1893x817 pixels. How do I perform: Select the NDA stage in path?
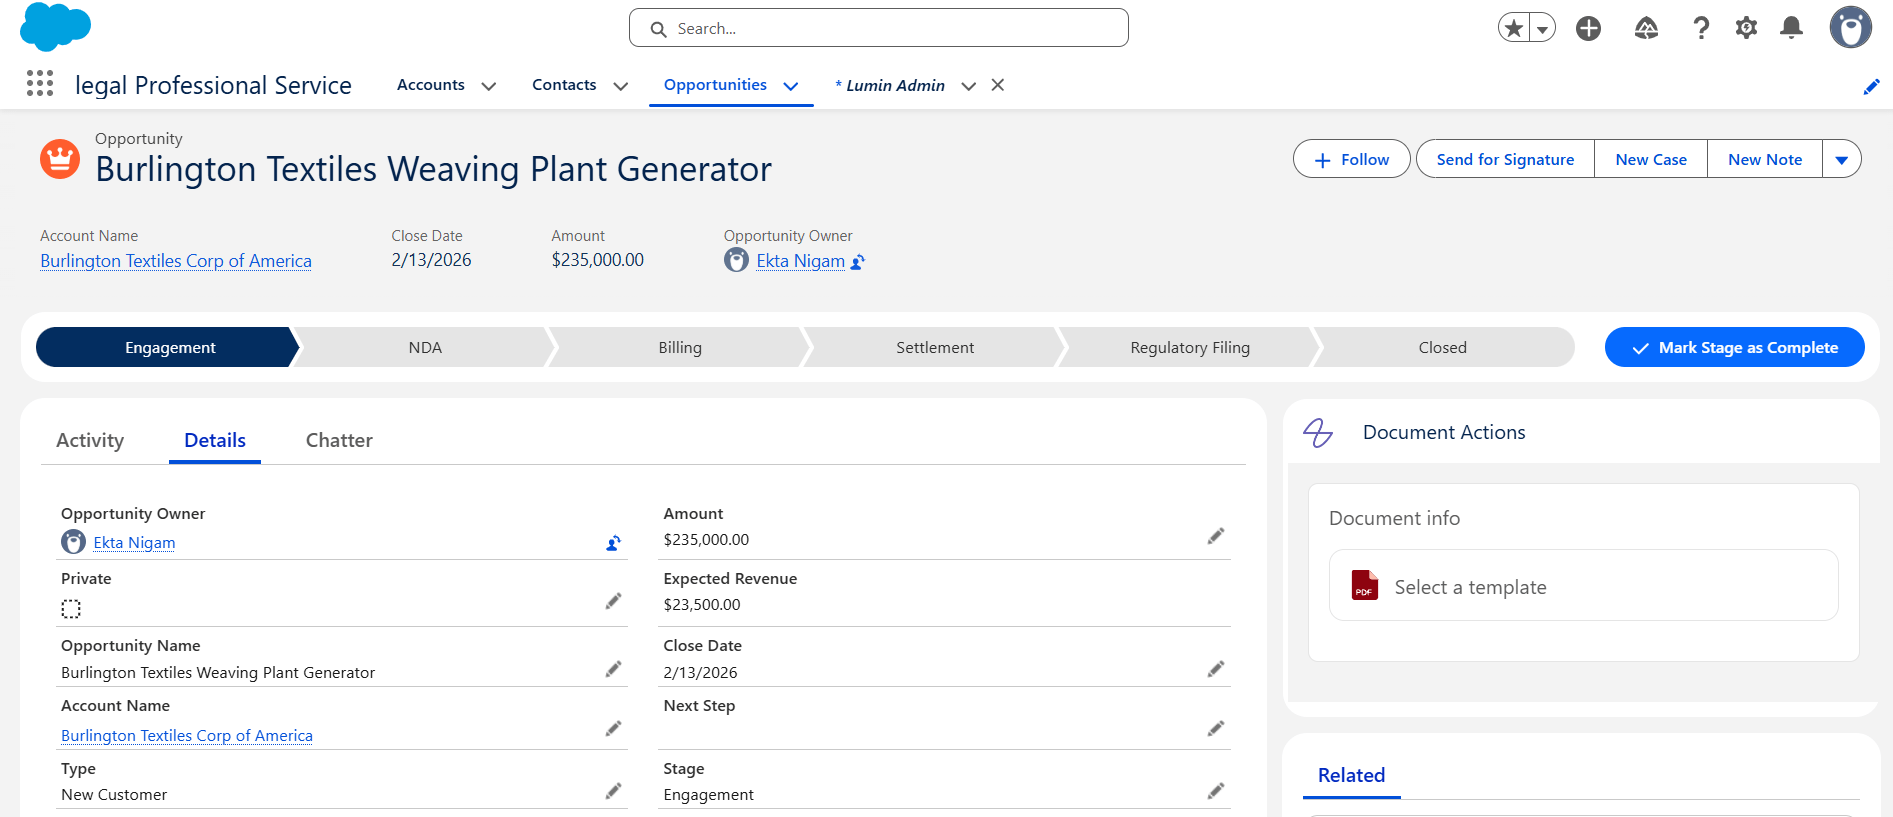pyautogui.click(x=425, y=347)
